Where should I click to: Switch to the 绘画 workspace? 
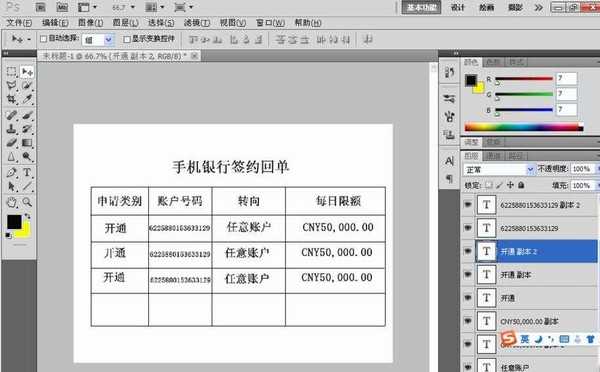click(486, 7)
